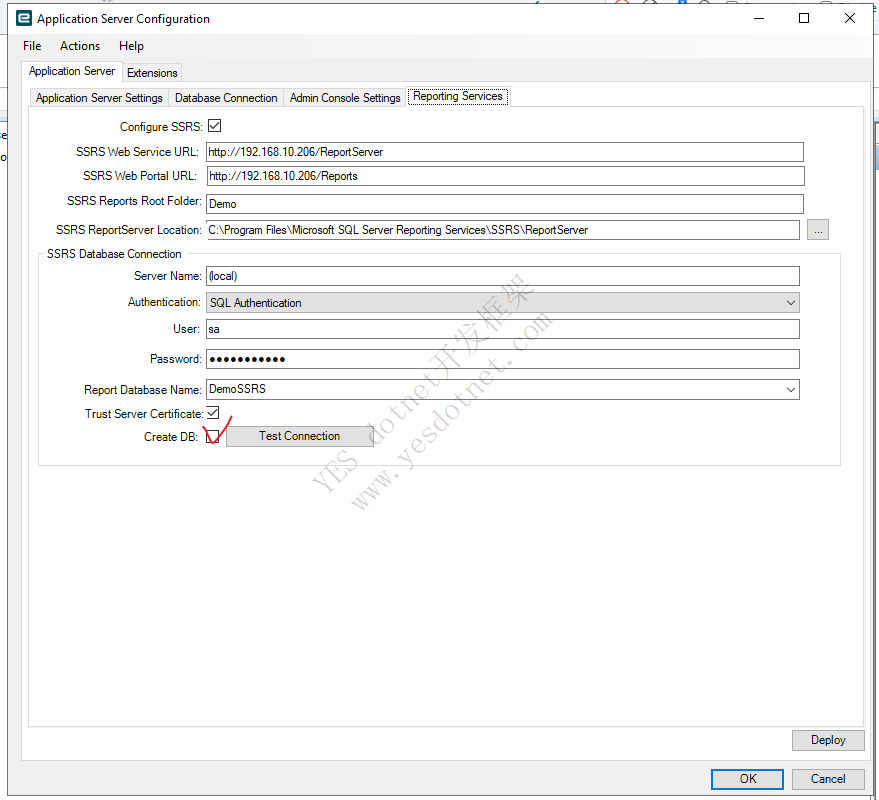Click the application icon in title bar
The image size is (879, 800).
click(x=24, y=18)
